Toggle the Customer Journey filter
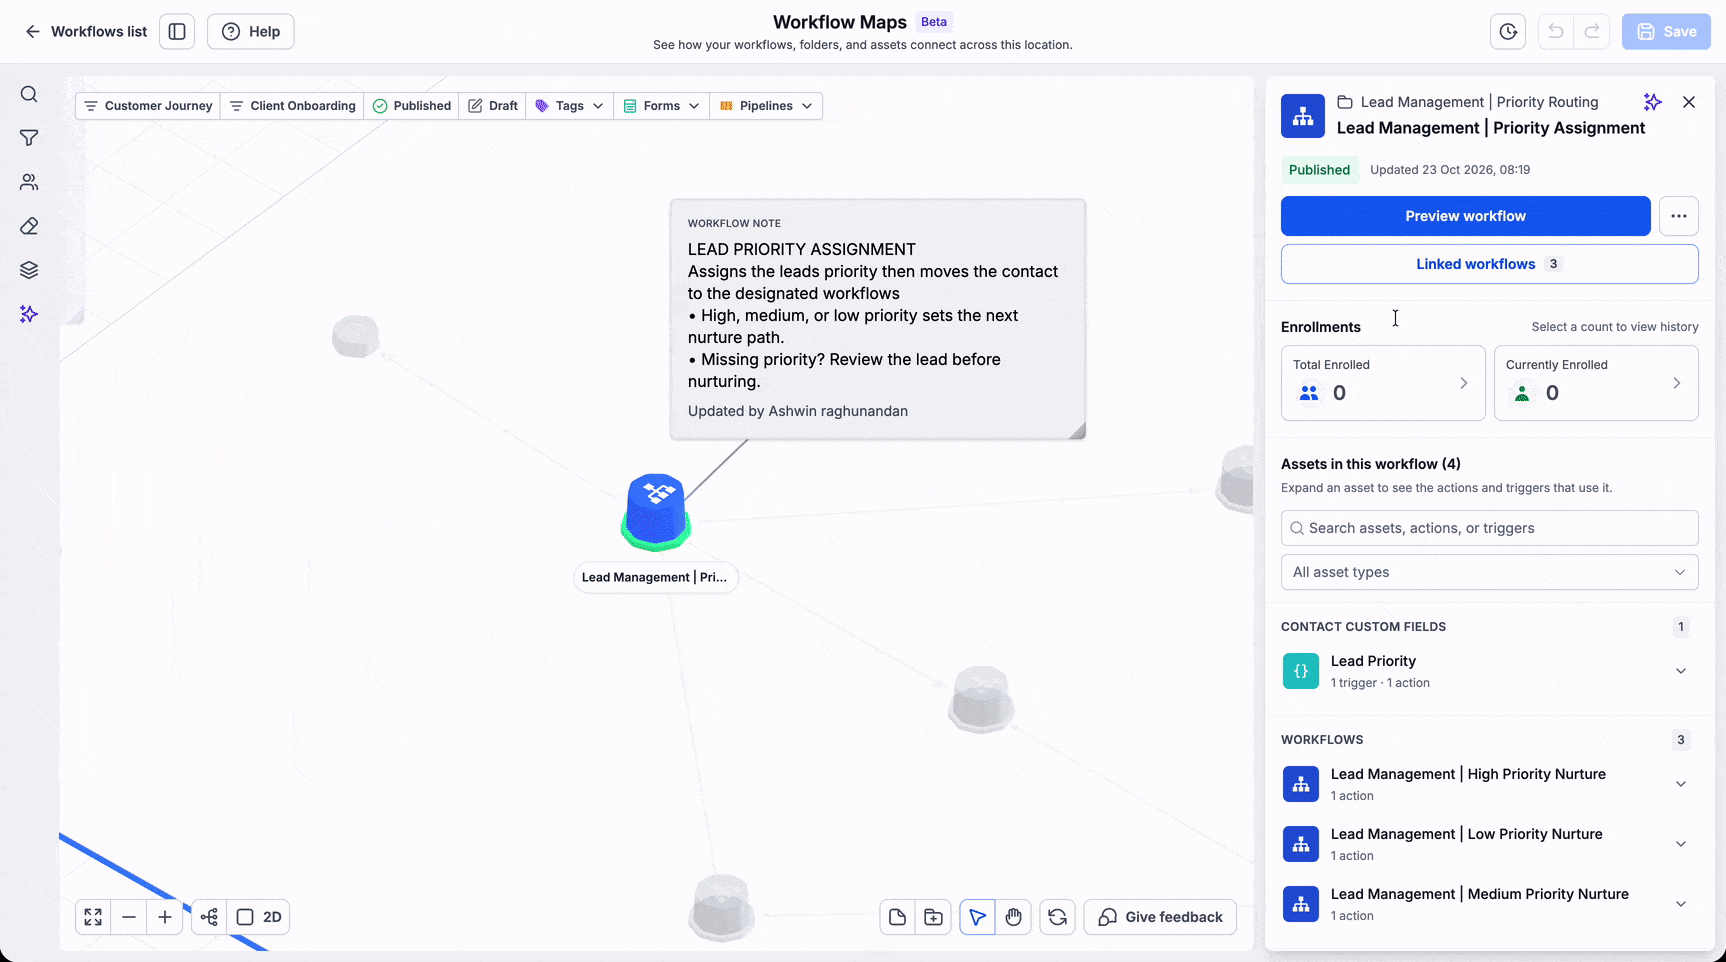 148,106
